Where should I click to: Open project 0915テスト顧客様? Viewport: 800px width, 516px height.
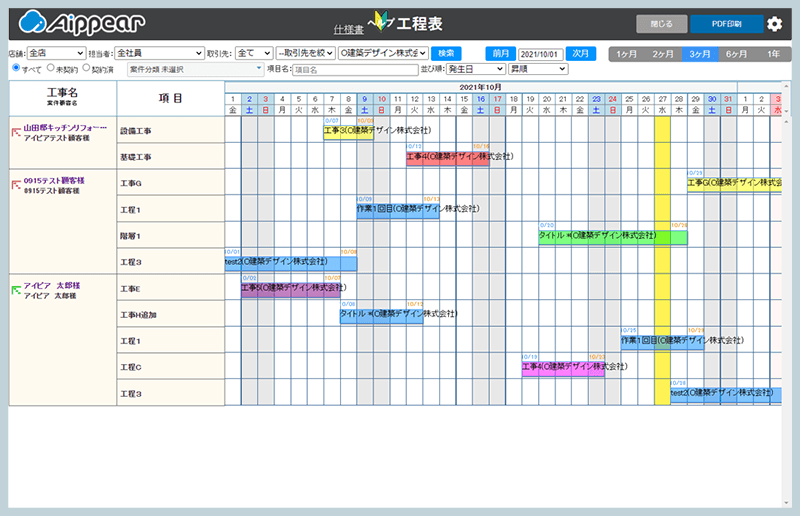(54, 181)
